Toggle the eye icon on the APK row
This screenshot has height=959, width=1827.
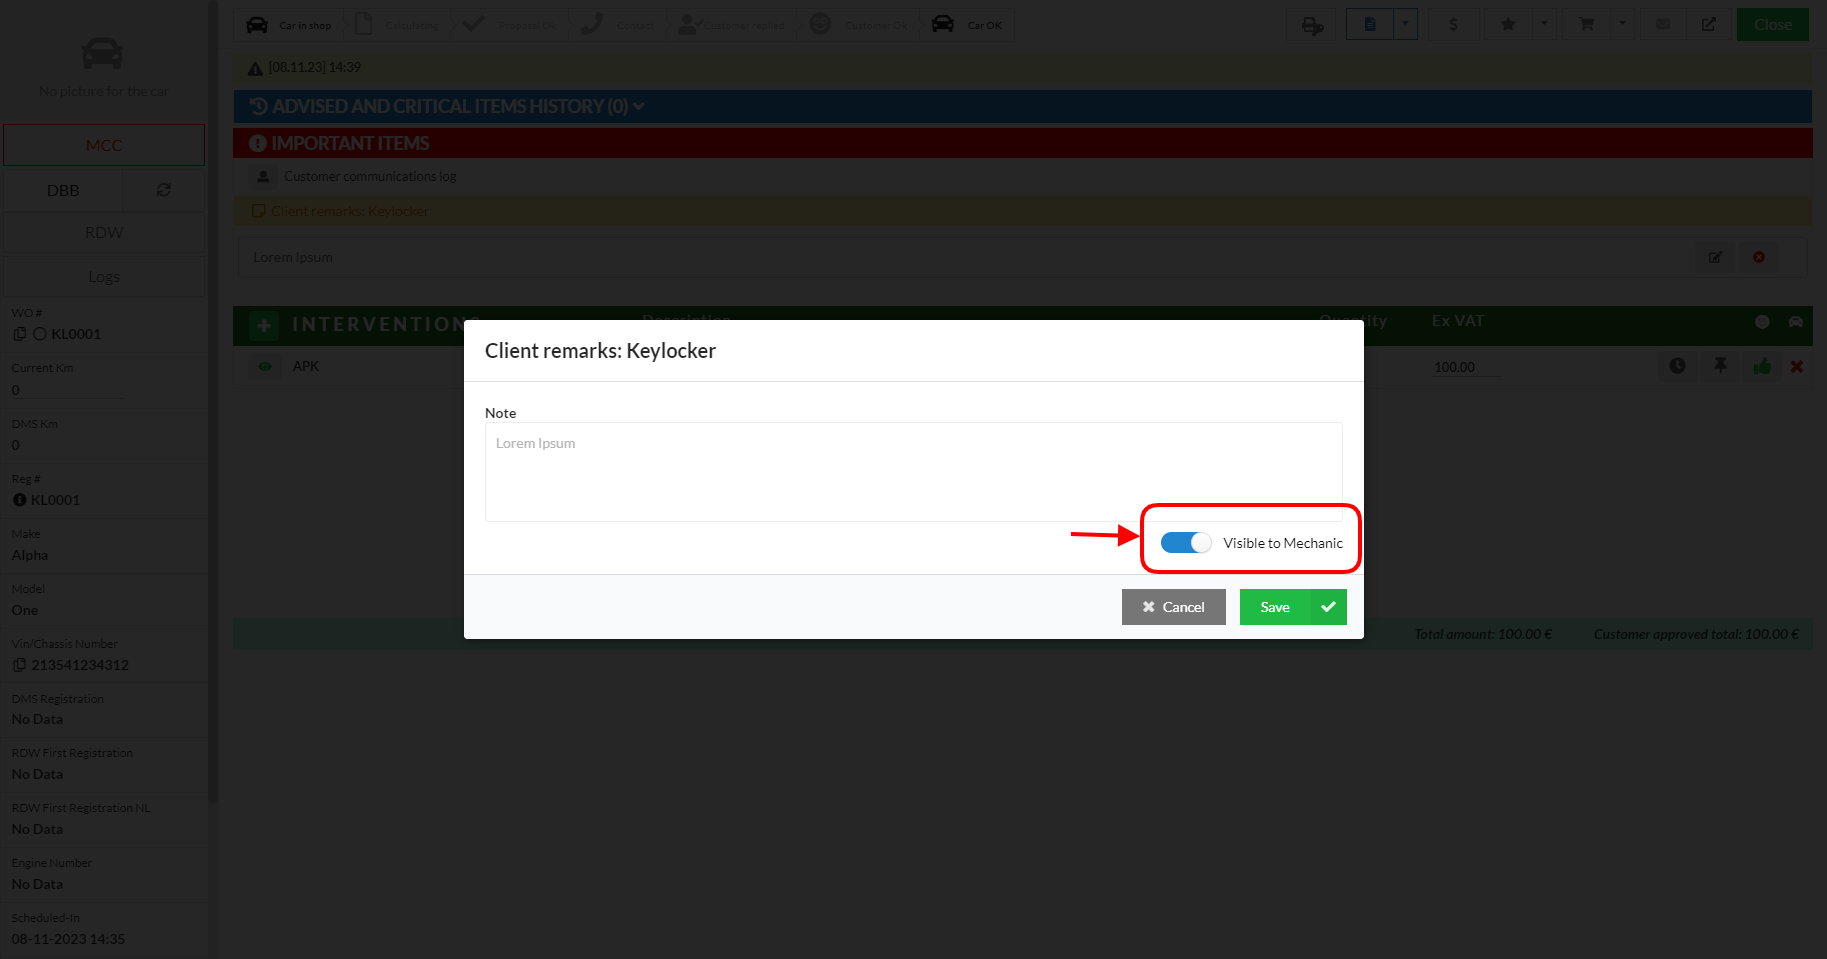(x=265, y=367)
